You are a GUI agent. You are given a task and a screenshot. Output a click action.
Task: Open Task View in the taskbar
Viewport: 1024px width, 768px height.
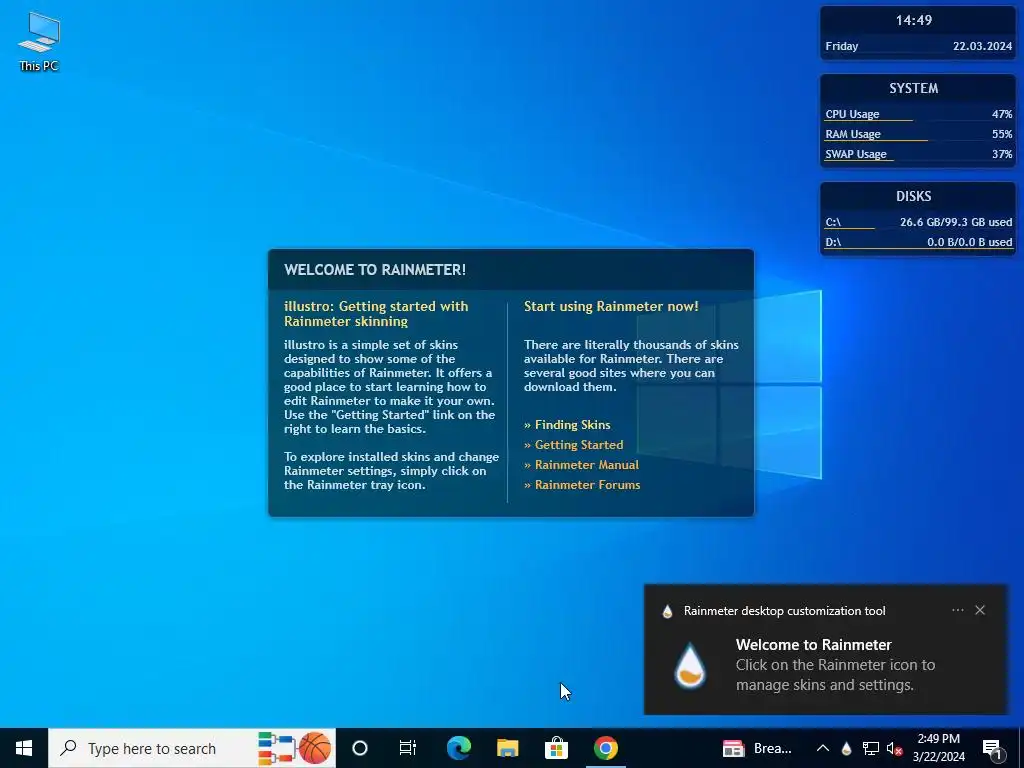click(x=408, y=748)
